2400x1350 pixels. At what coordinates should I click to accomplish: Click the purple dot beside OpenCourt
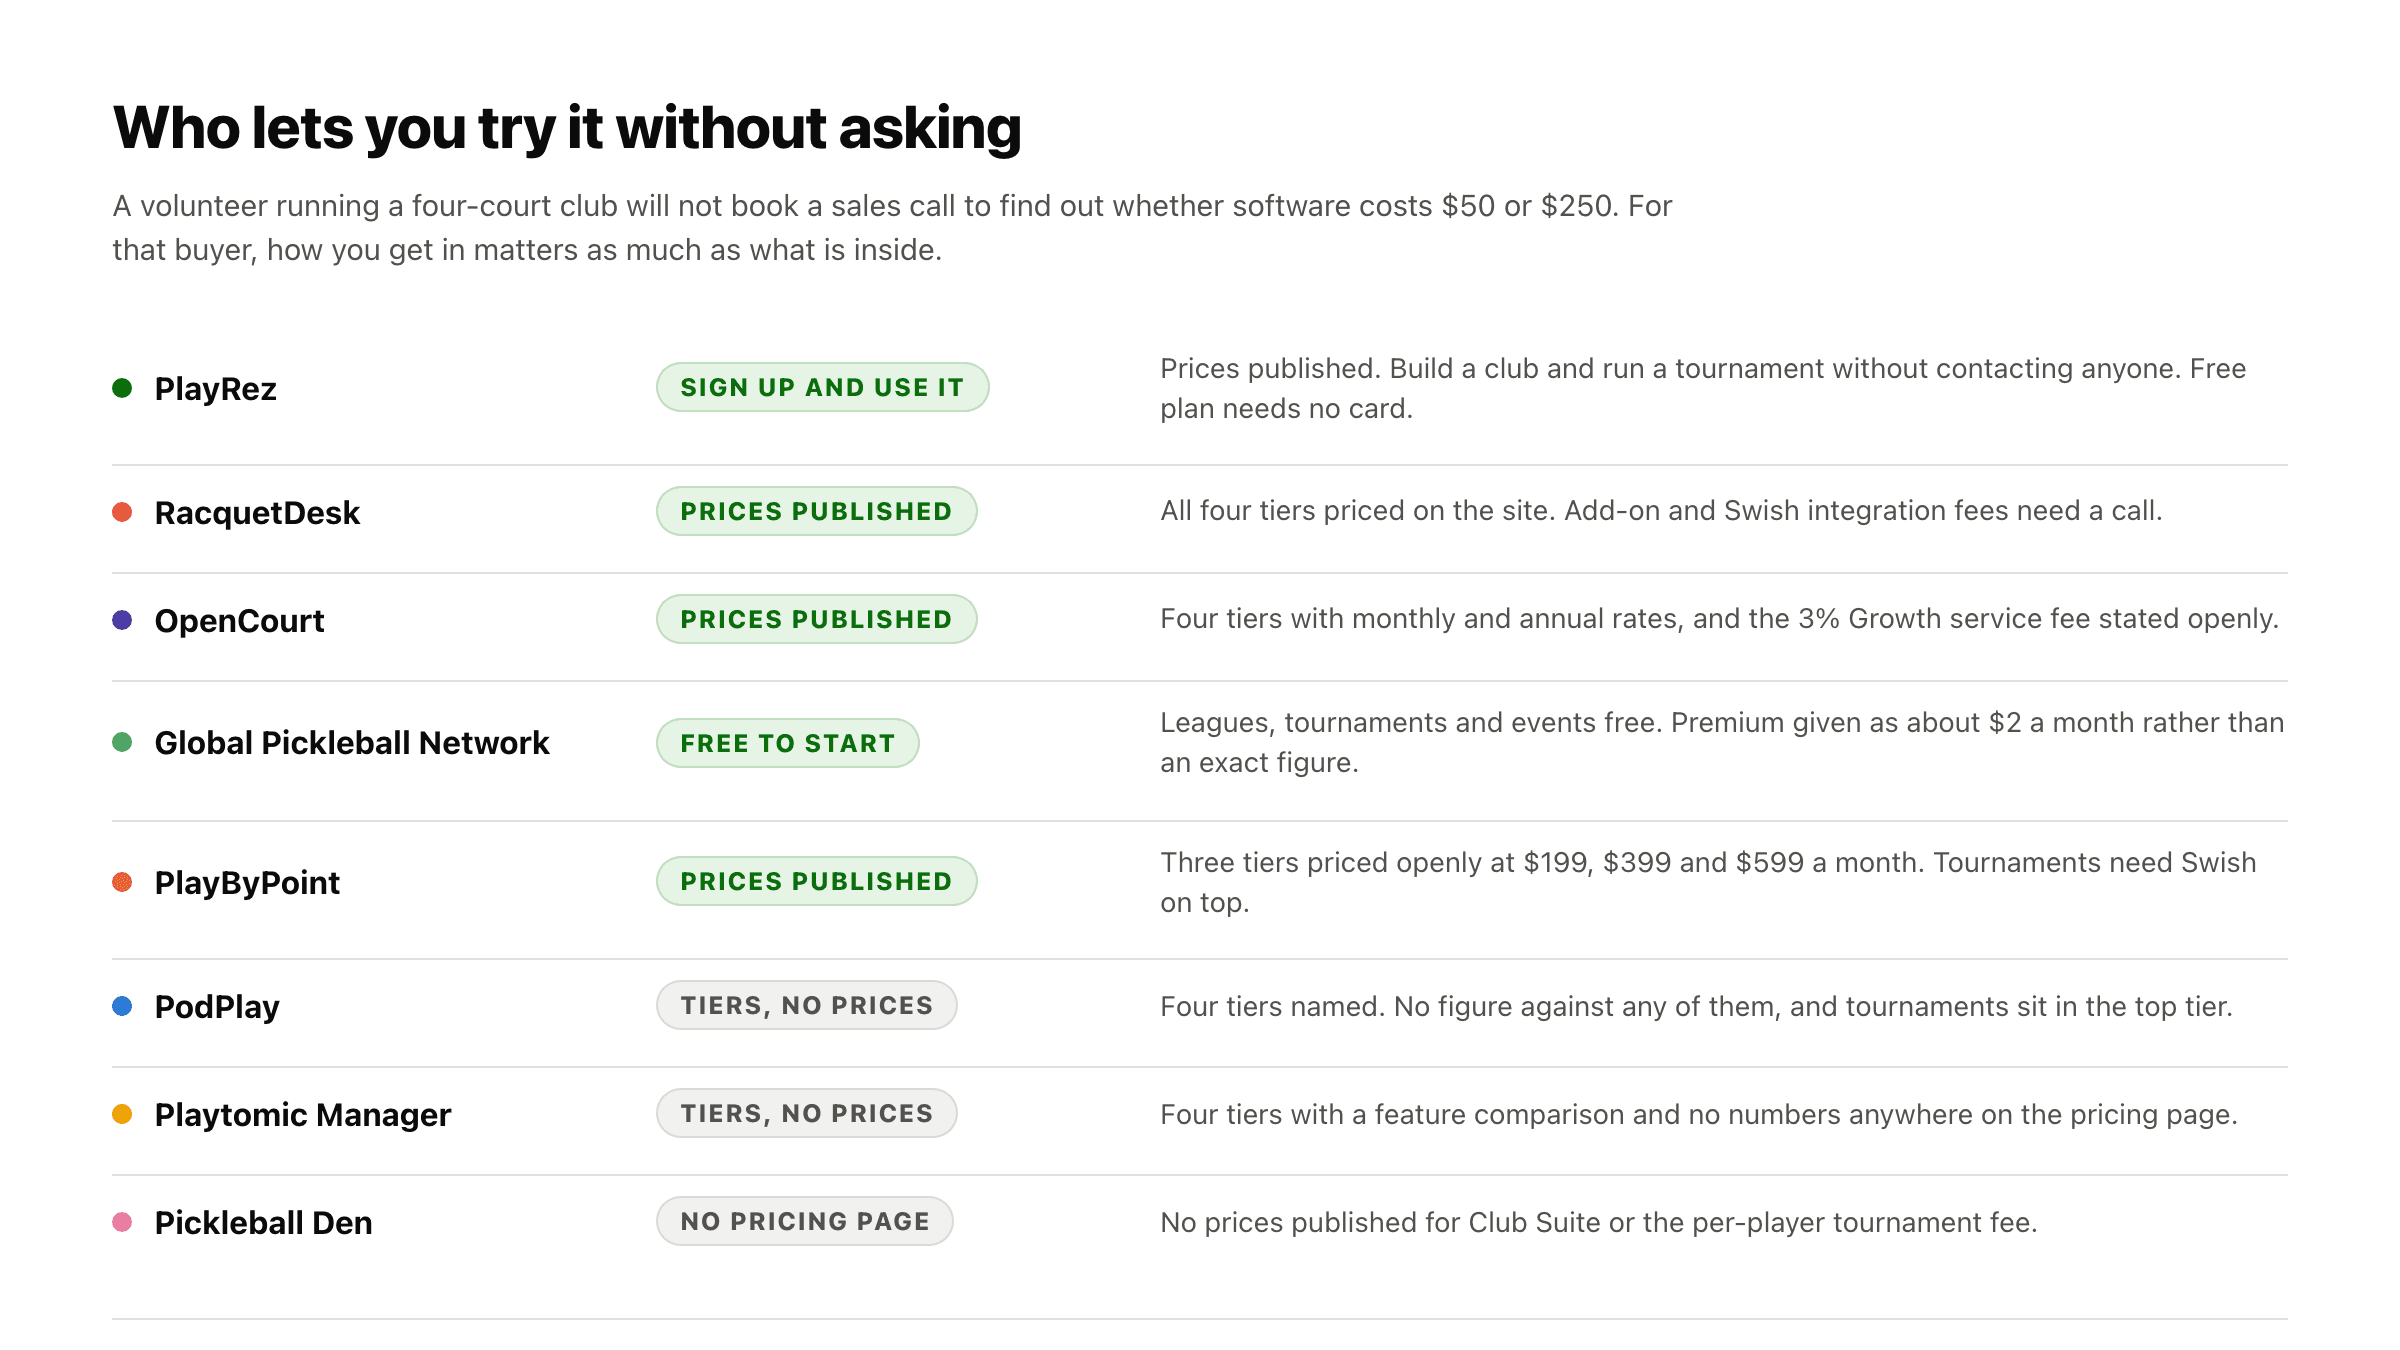tap(122, 620)
